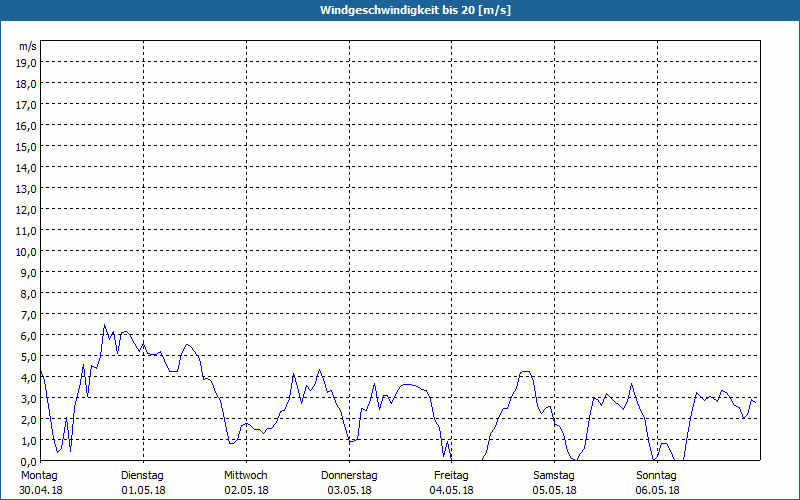Click the 12,0 axis label
Screen dimensions: 800x500
[27, 210]
